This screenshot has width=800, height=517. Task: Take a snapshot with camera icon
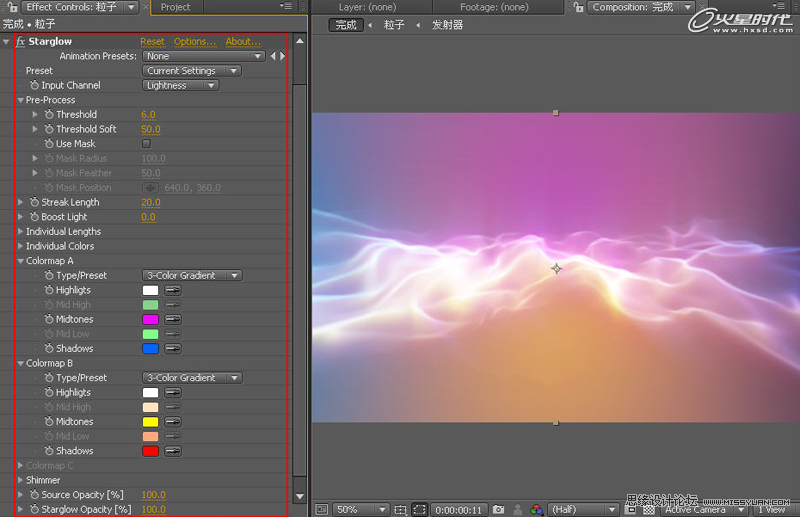[x=498, y=509]
